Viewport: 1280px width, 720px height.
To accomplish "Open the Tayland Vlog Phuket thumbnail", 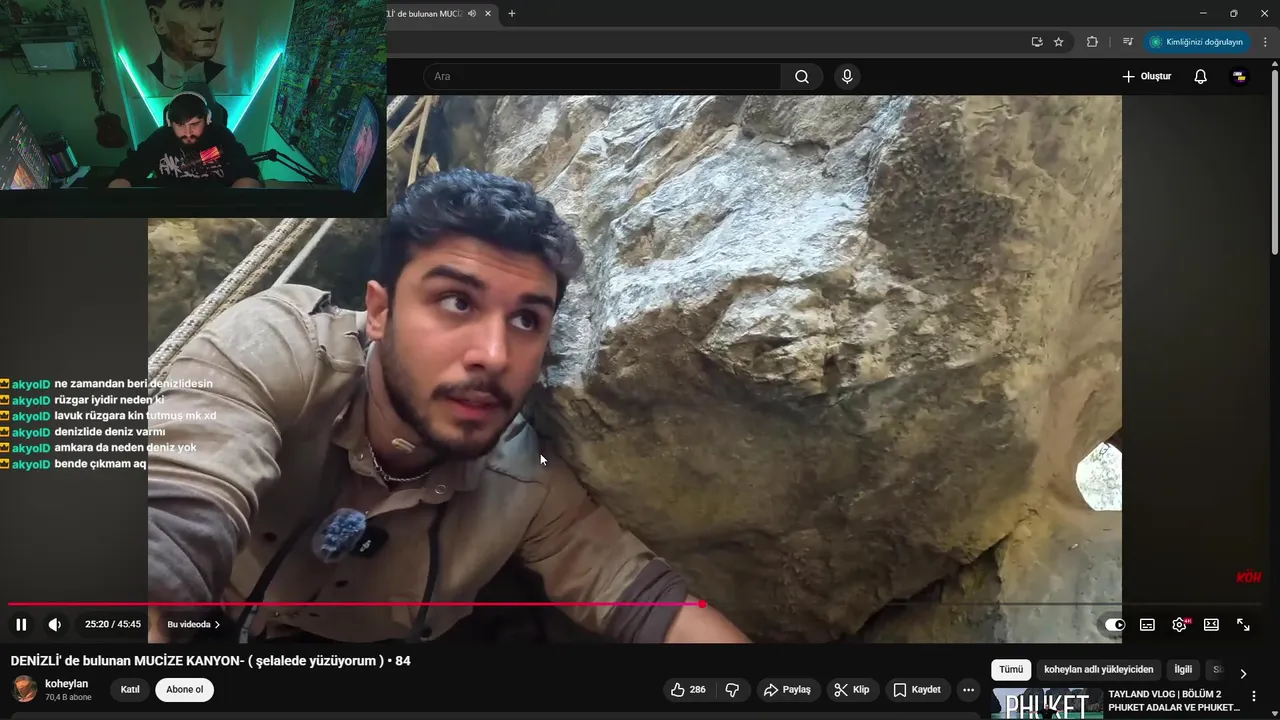I will [x=1047, y=703].
